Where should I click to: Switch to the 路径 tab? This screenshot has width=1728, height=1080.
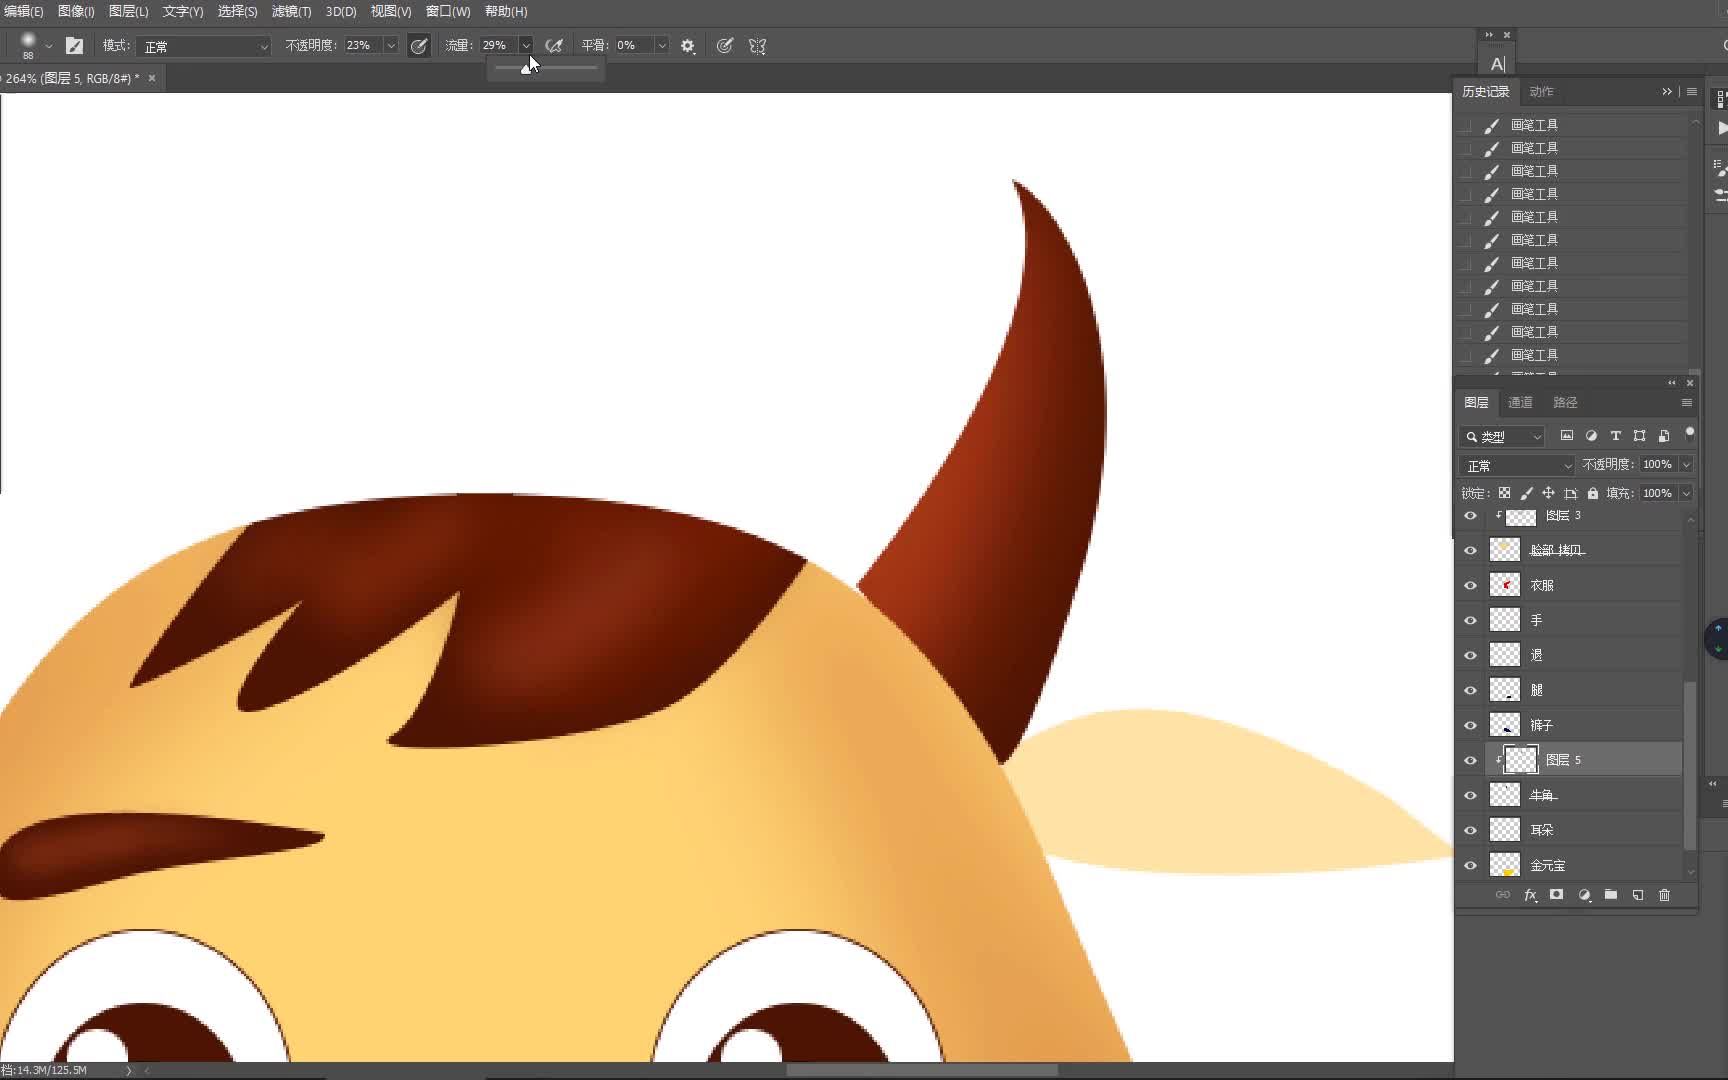click(1565, 402)
